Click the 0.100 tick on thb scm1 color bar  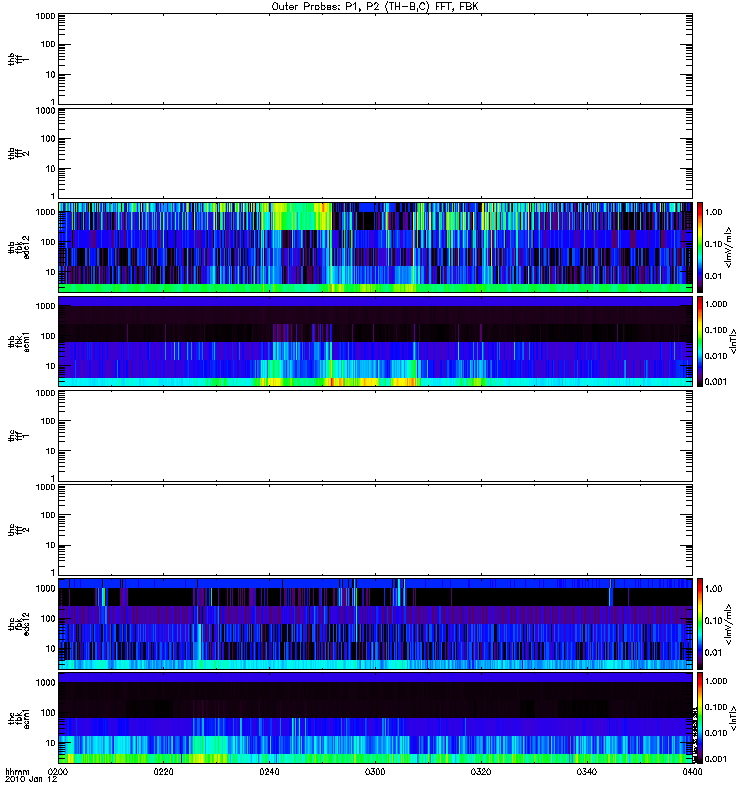click(716, 330)
